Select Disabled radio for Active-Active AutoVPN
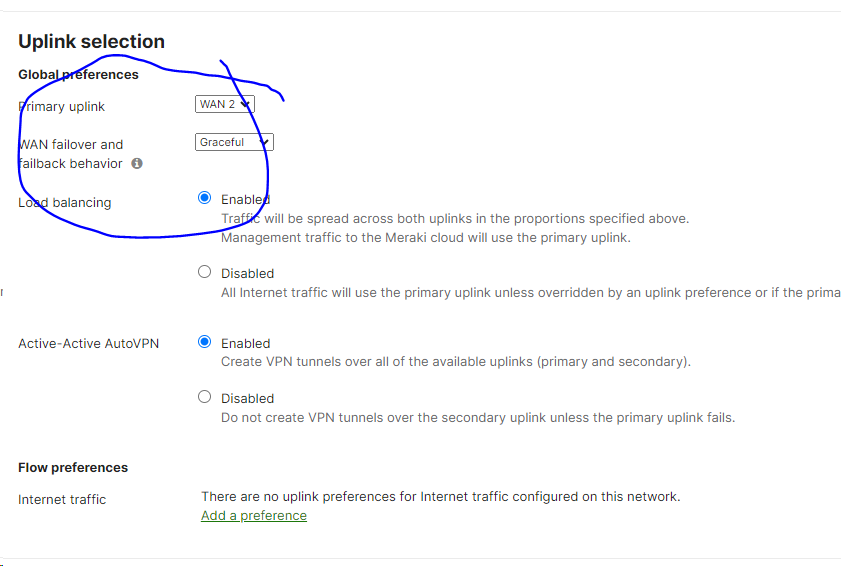The width and height of the screenshot is (841, 566). [x=204, y=397]
